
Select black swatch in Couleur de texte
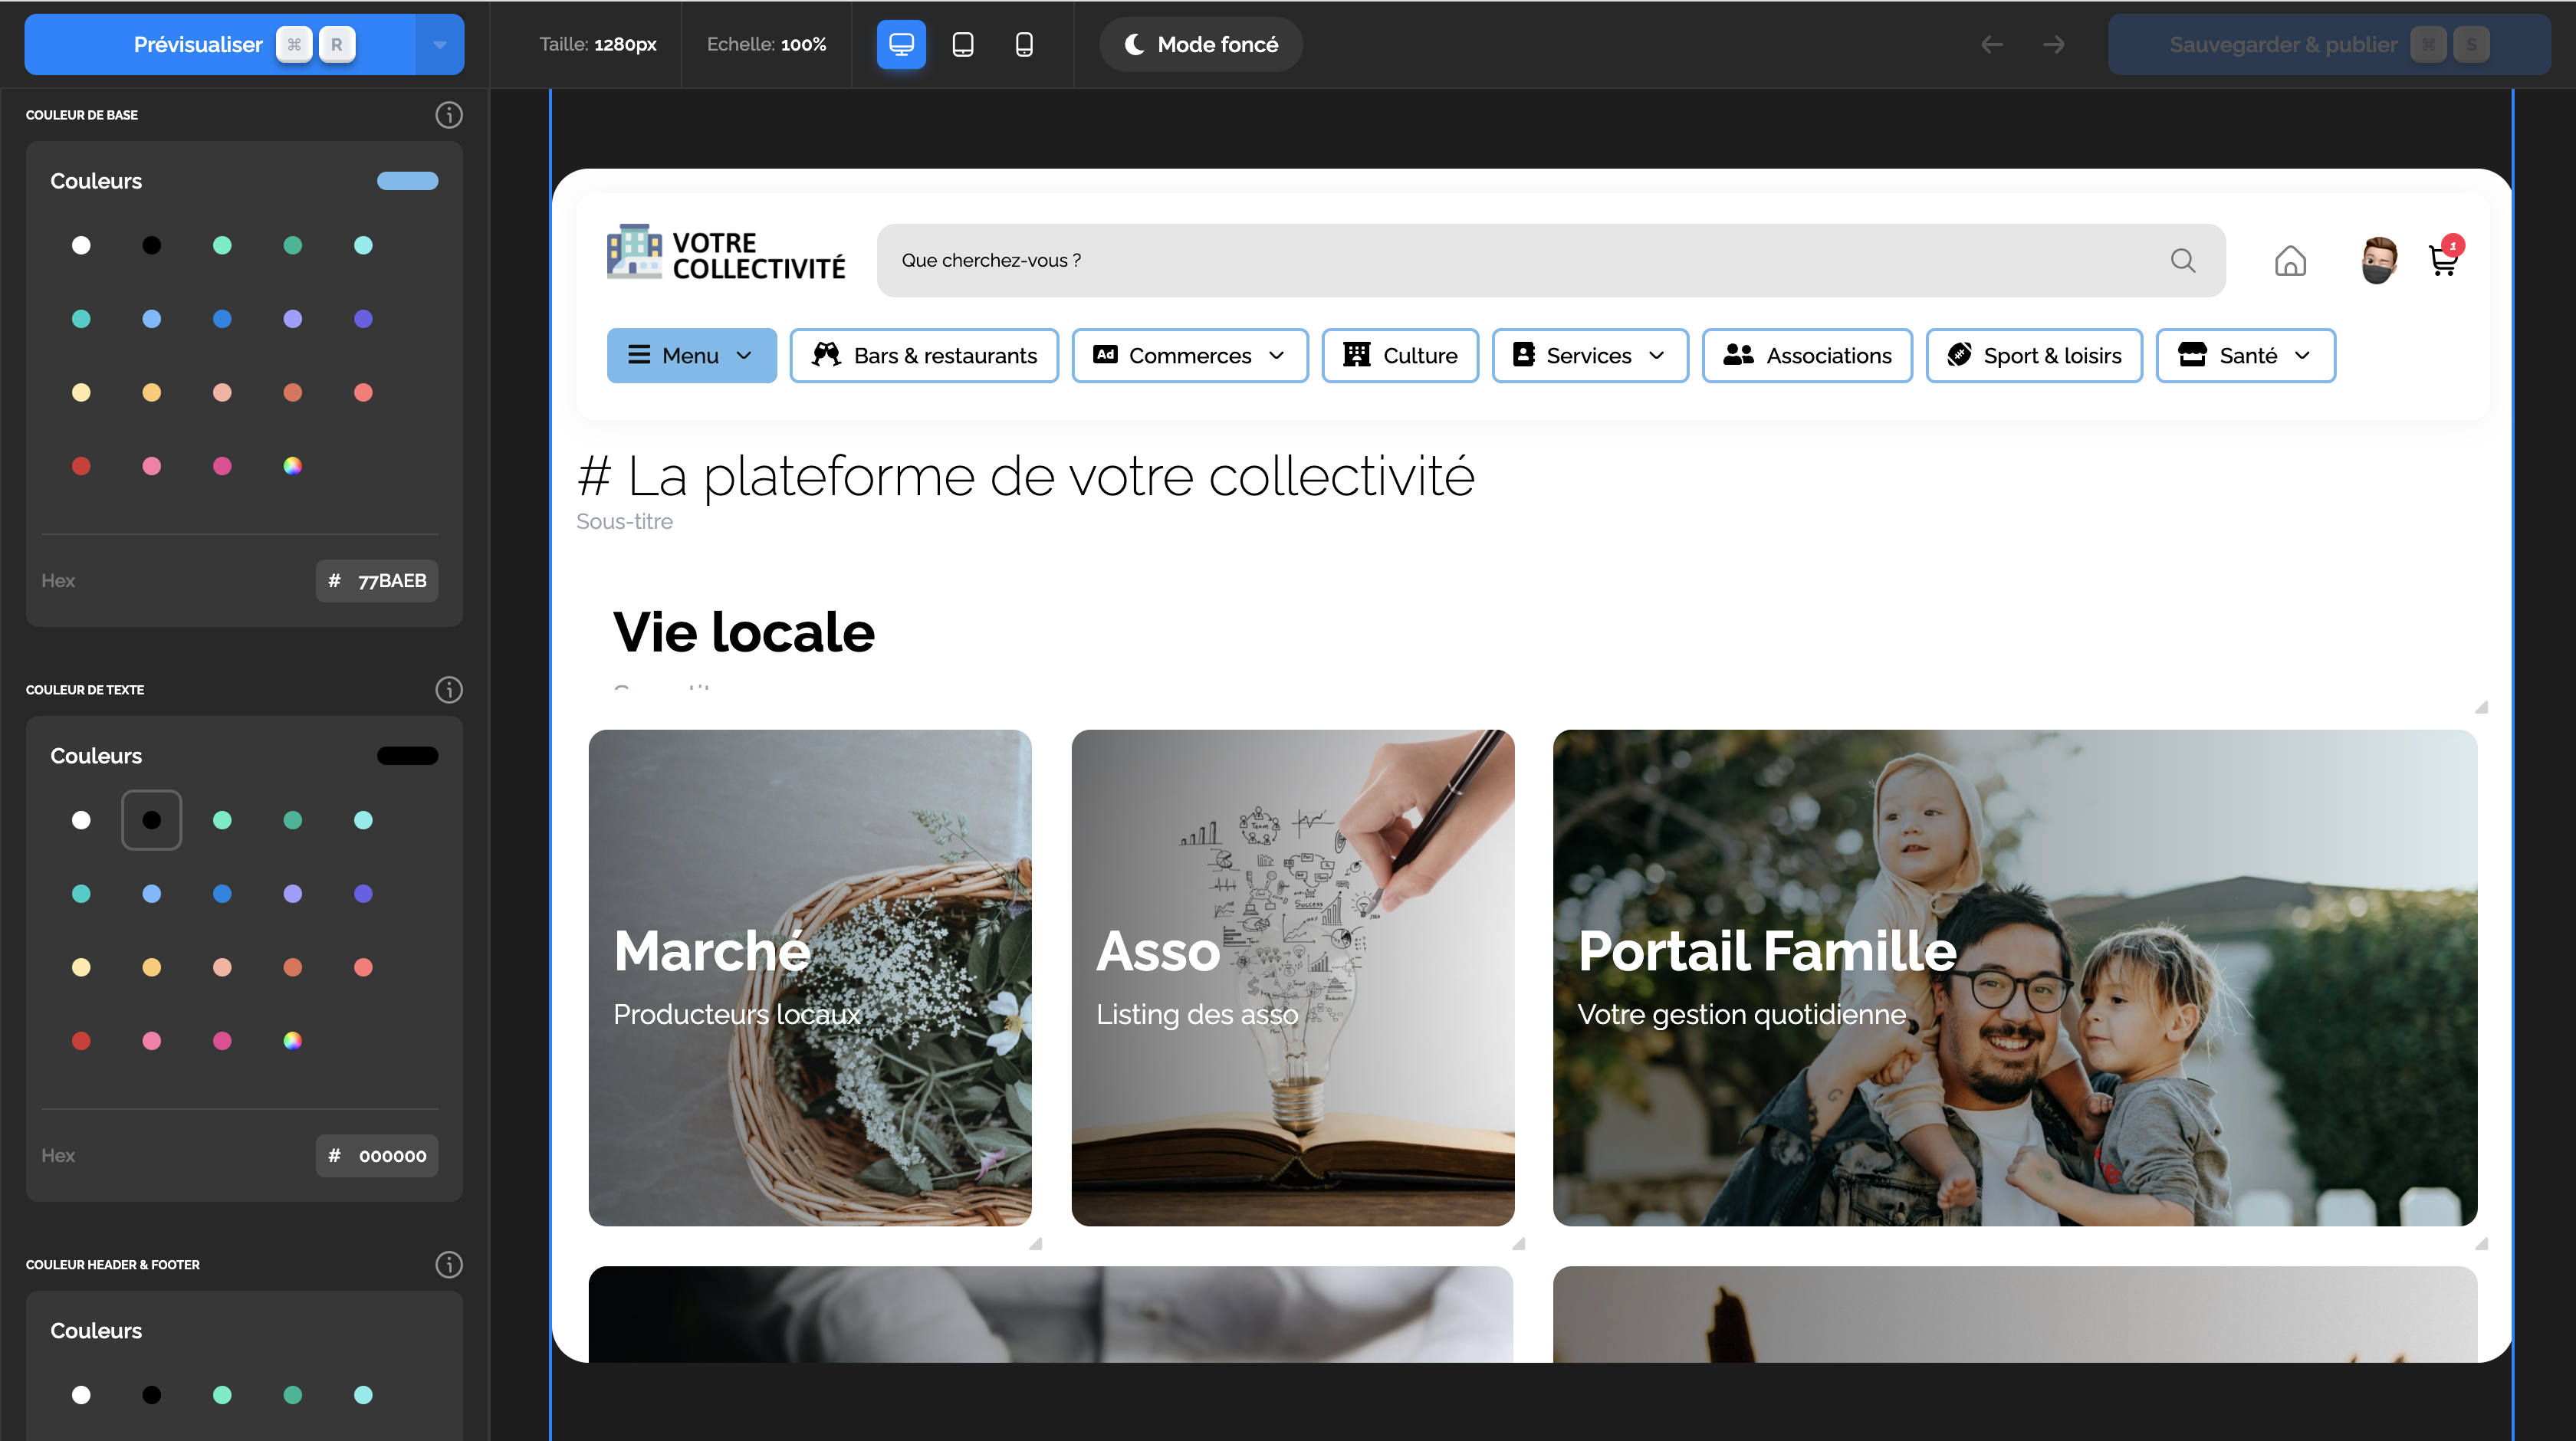[151, 820]
